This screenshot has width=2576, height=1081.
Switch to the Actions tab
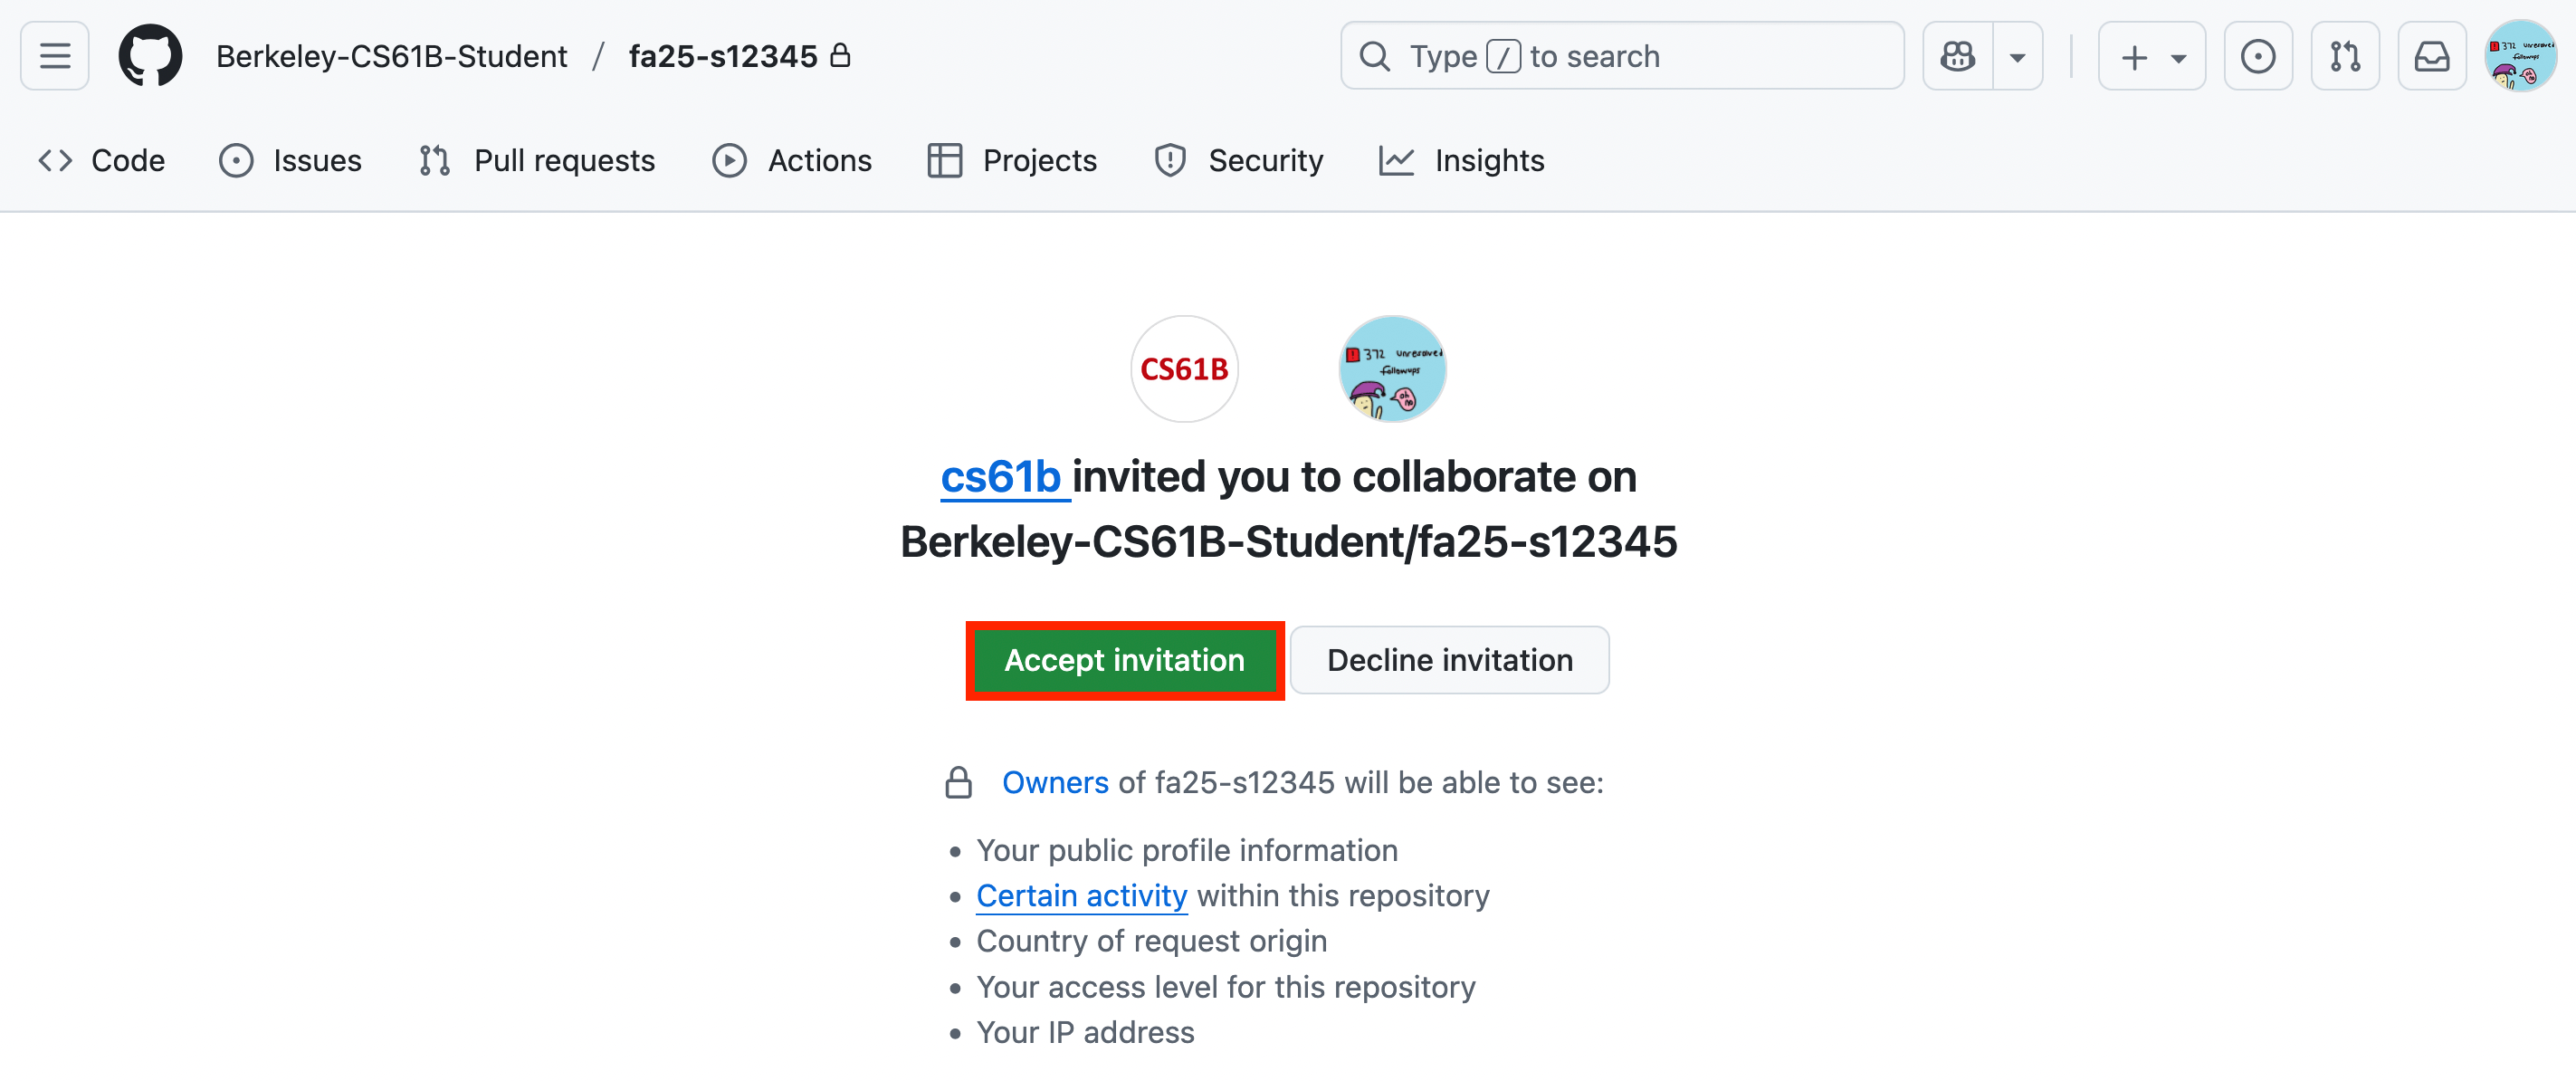point(793,160)
